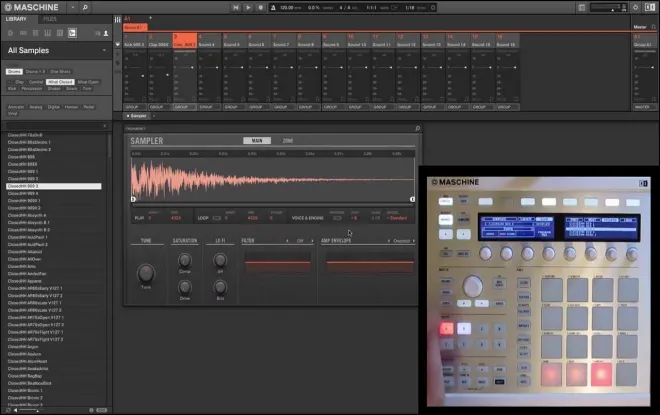Screen dimensions: 660x415
Task: Toggle the Master headphone cue icon
Action: coord(653,27)
